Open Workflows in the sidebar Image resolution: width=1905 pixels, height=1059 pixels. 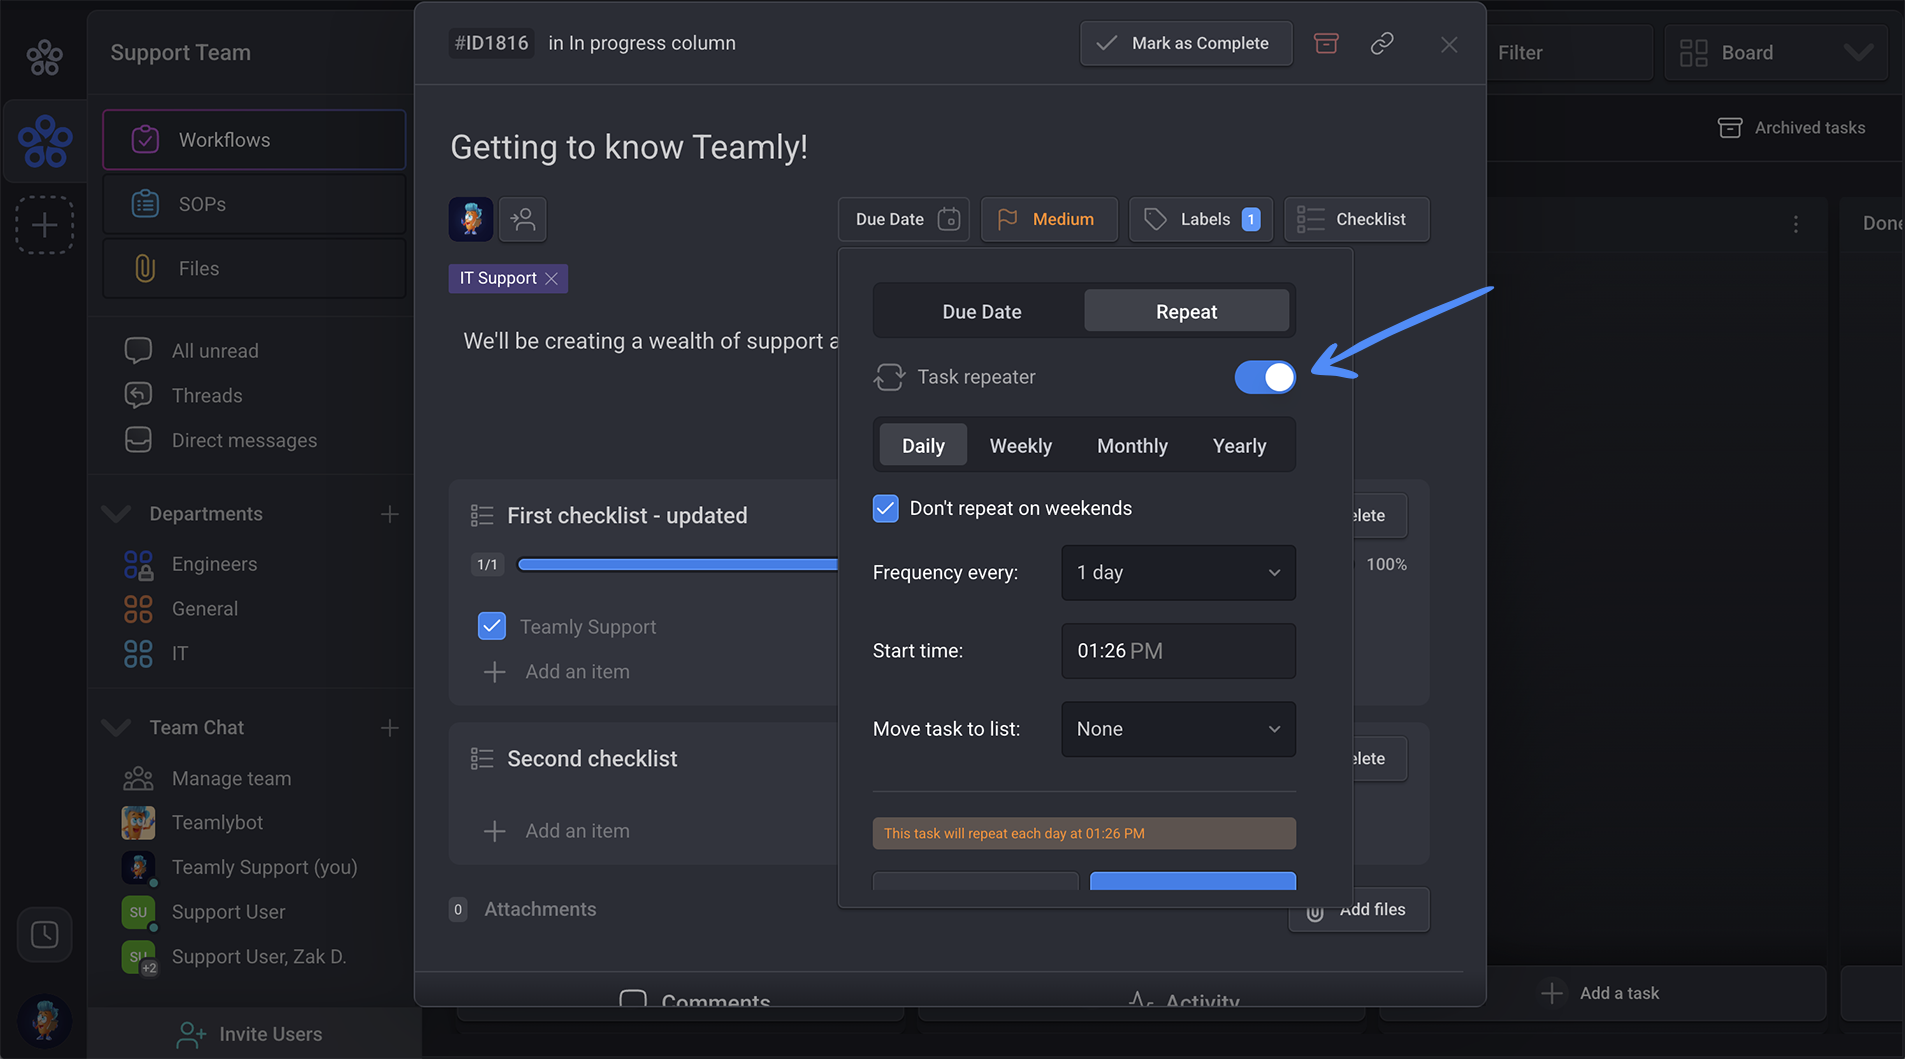coord(254,140)
